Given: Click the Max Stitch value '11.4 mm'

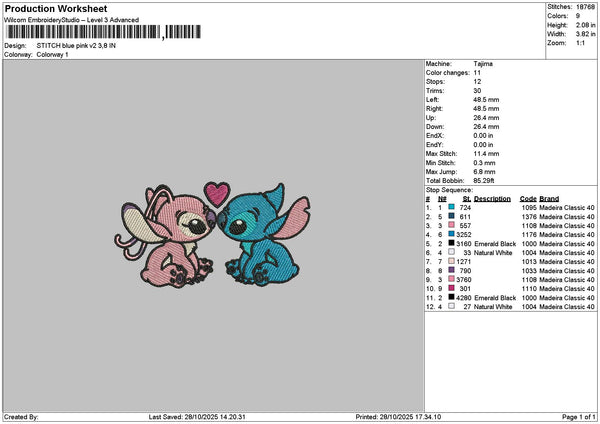Looking at the screenshot, I should [x=486, y=154].
